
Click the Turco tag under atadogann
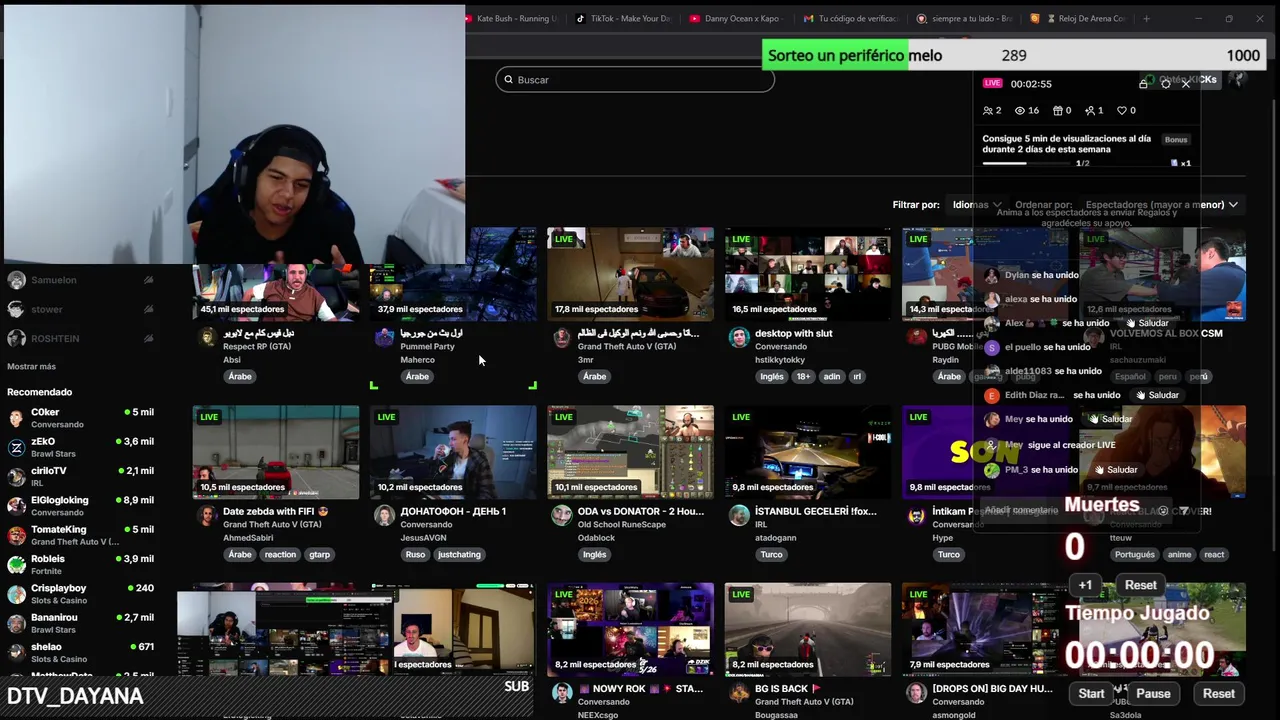pos(771,554)
